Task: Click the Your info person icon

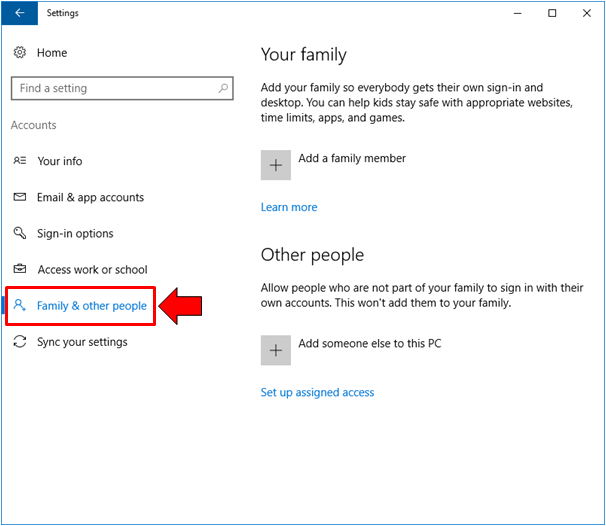Action: coord(19,161)
